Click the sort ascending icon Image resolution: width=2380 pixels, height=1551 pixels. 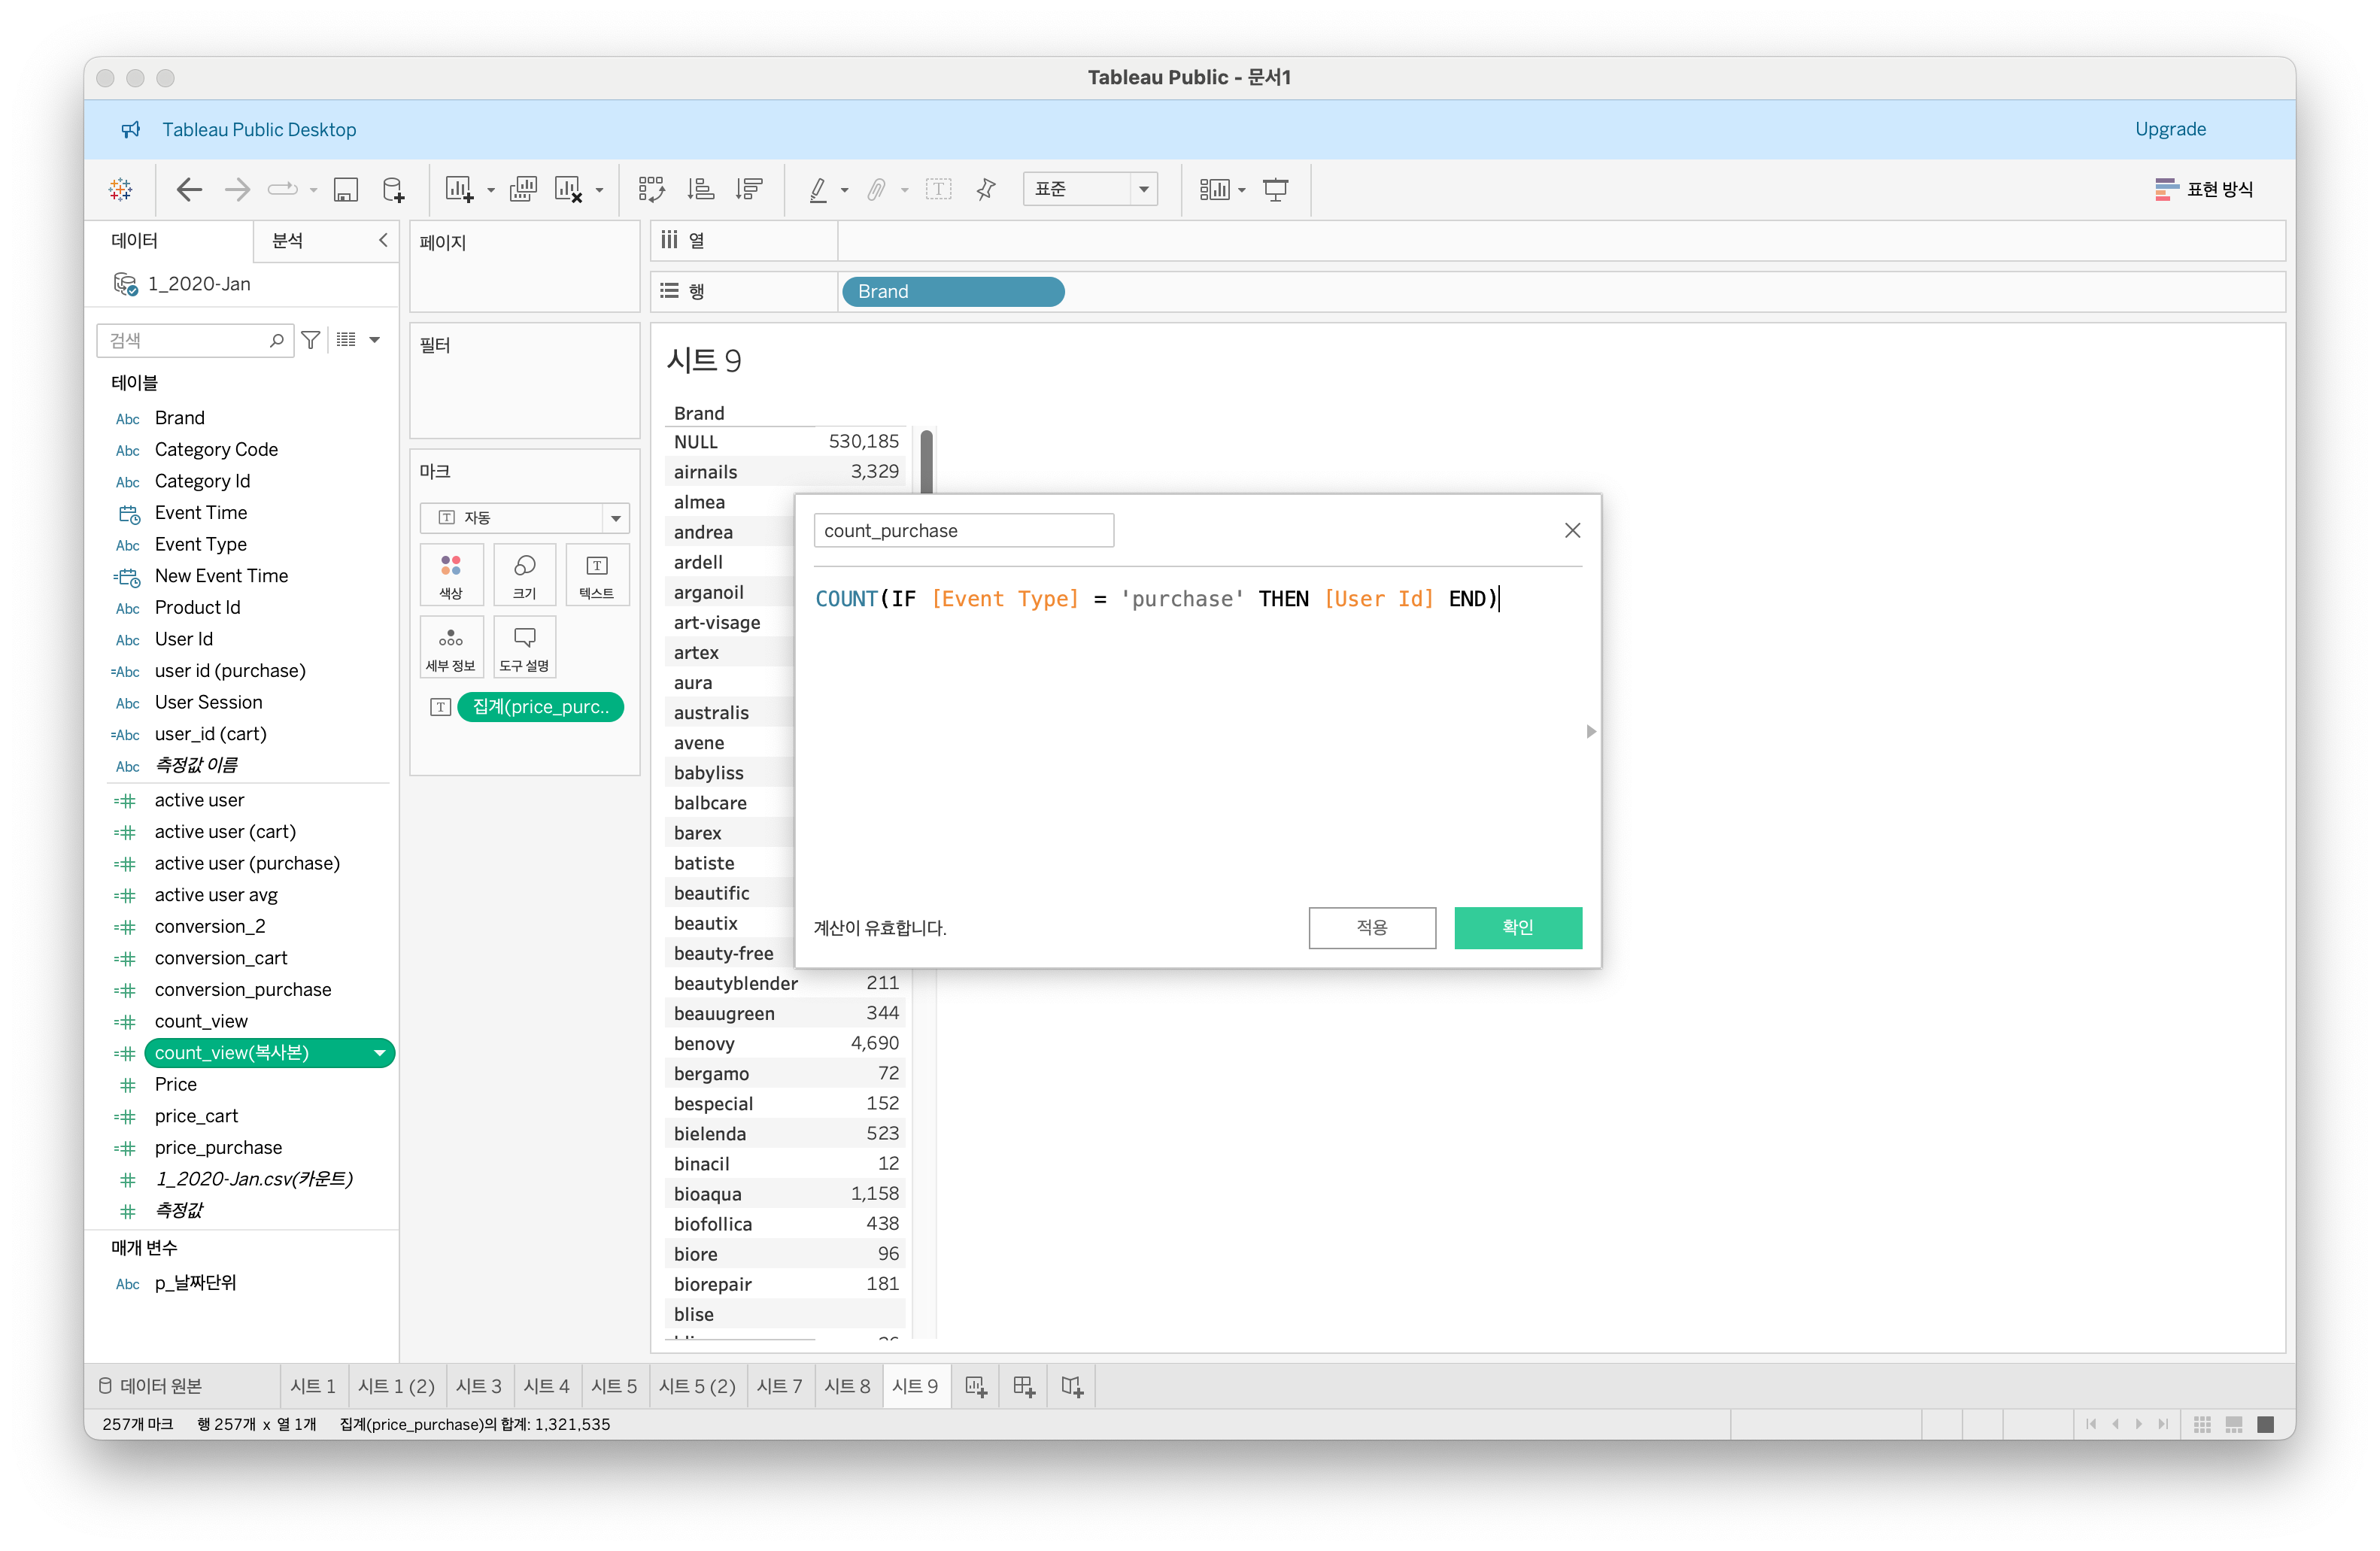point(701,190)
